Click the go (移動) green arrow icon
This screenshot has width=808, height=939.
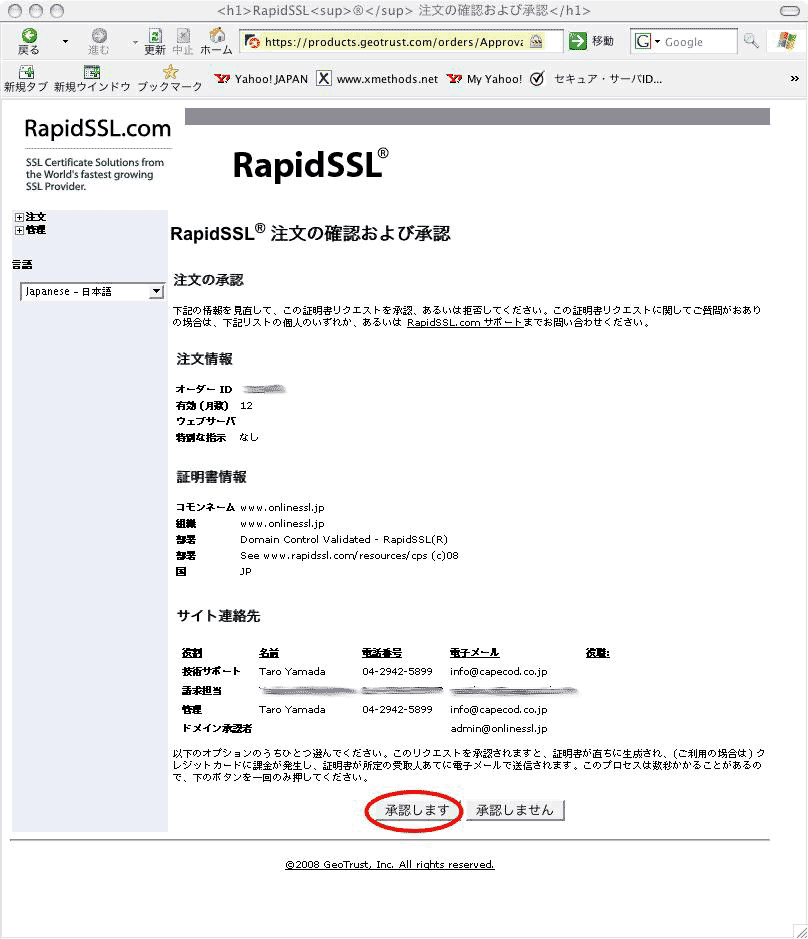point(578,41)
